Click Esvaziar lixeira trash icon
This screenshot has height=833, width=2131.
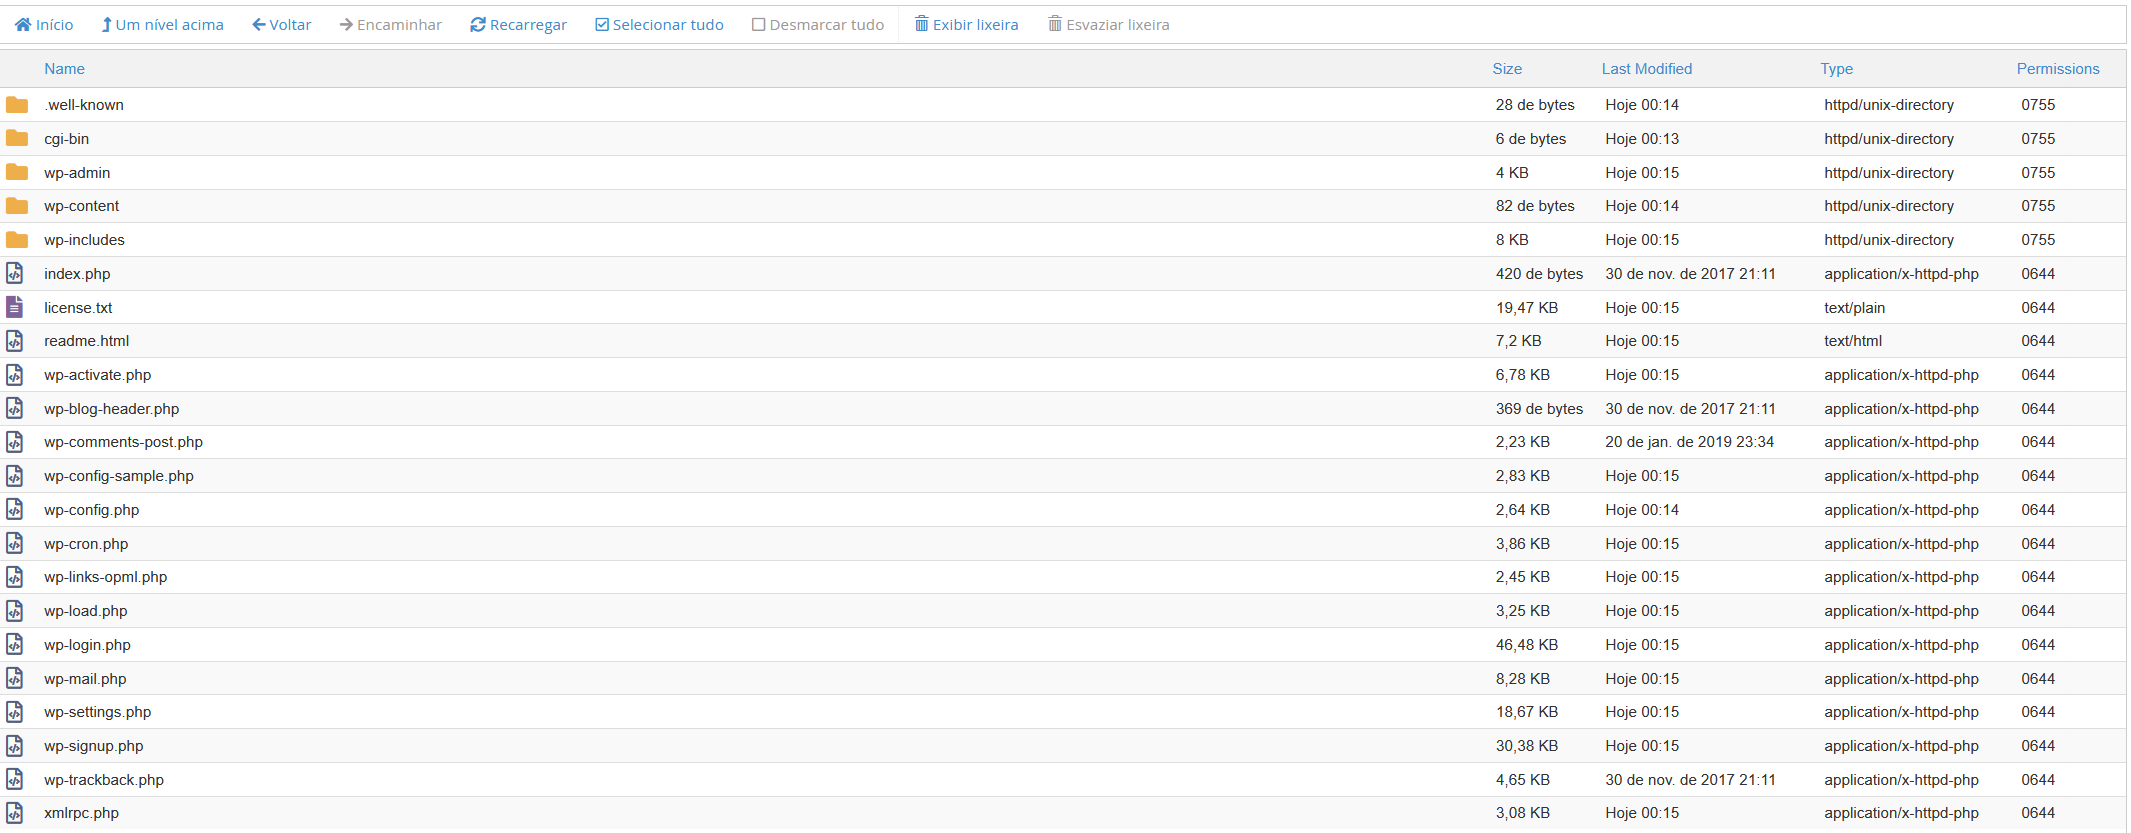coord(1055,24)
